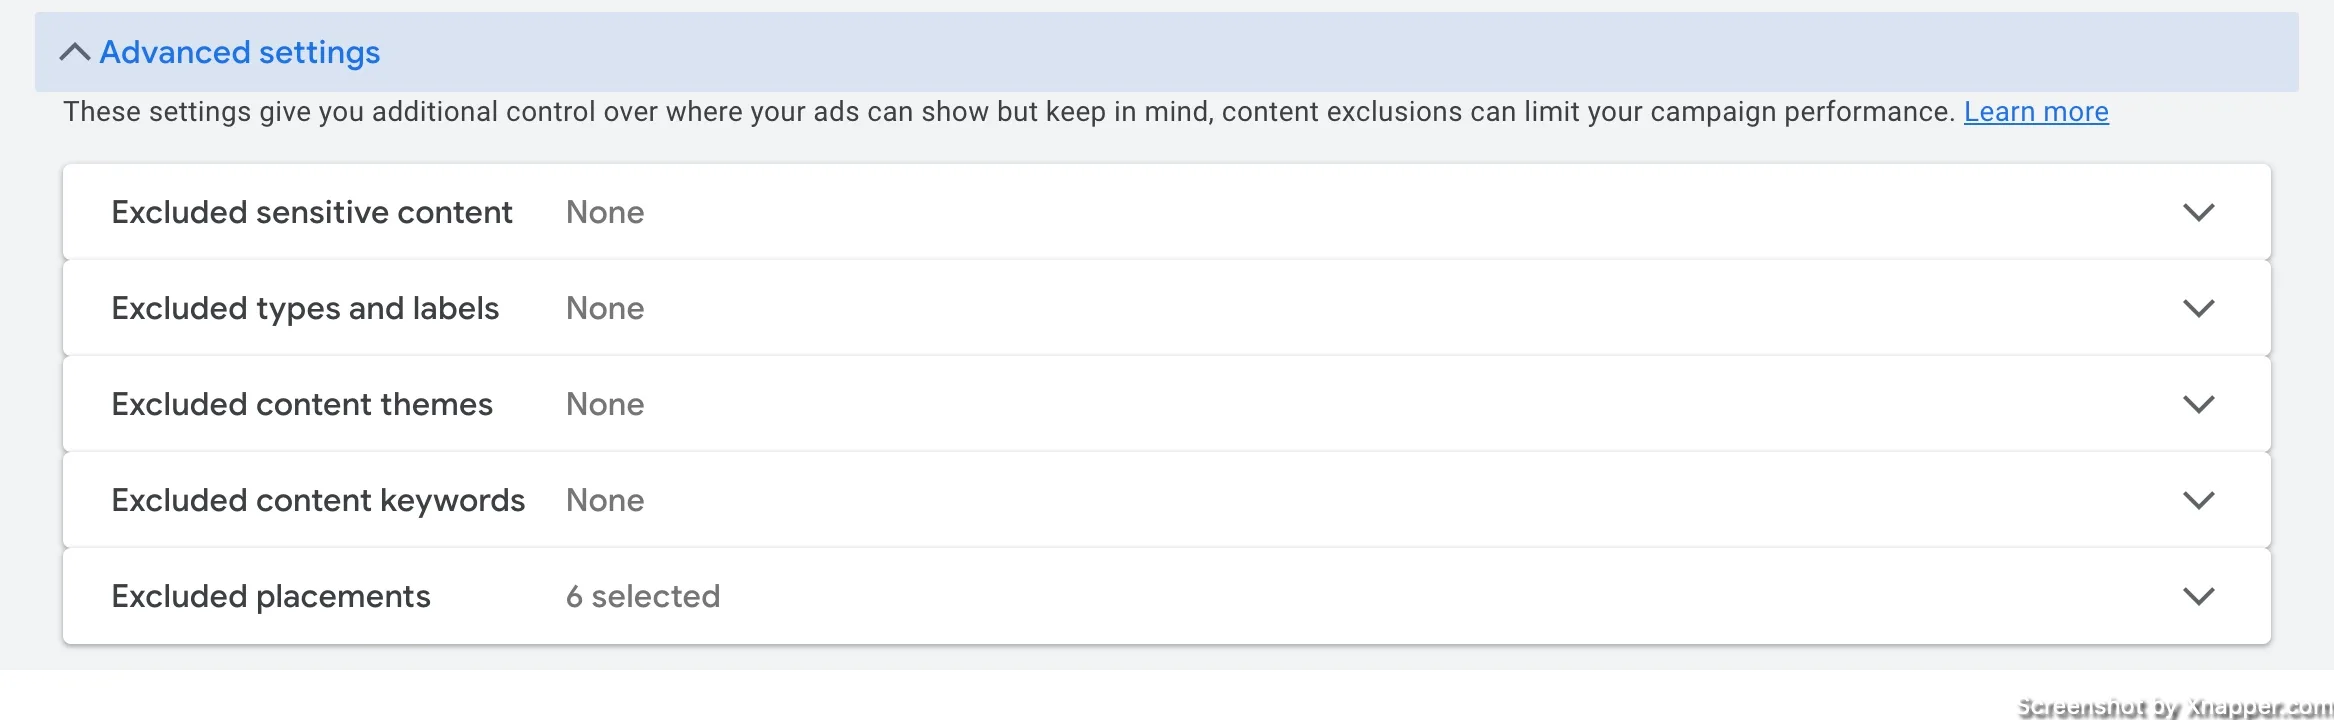Select the Excluded content keywords label

[x=318, y=500]
